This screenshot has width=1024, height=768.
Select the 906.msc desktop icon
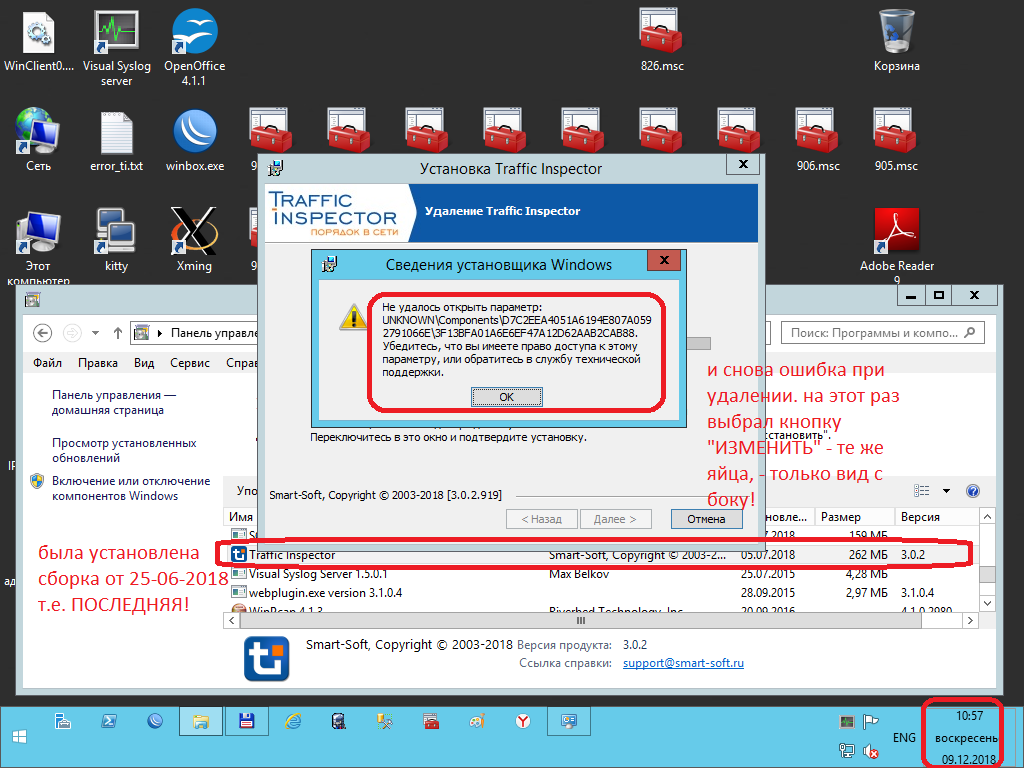click(818, 140)
